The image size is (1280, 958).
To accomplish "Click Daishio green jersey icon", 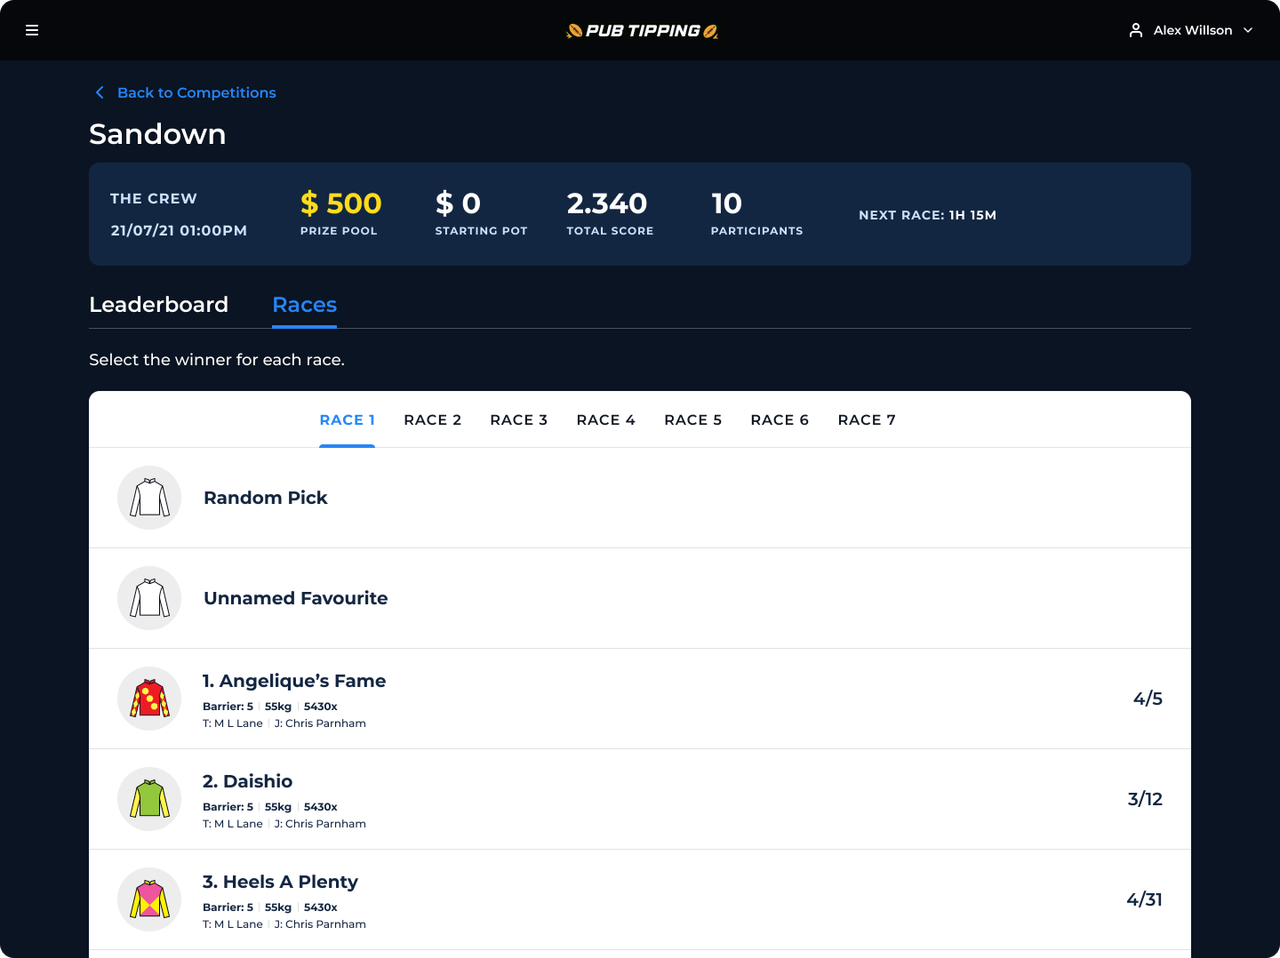I will tap(149, 799).
